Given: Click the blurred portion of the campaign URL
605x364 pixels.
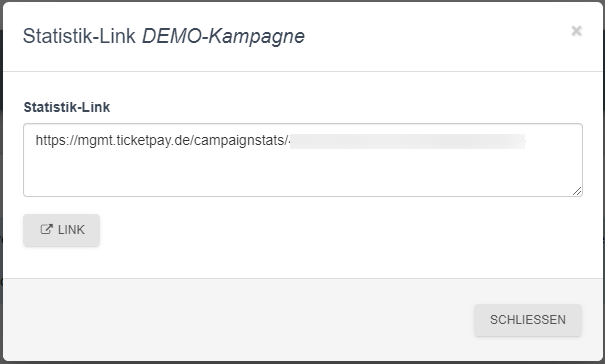Looking at the screenshot, I should tap(407, 141).
